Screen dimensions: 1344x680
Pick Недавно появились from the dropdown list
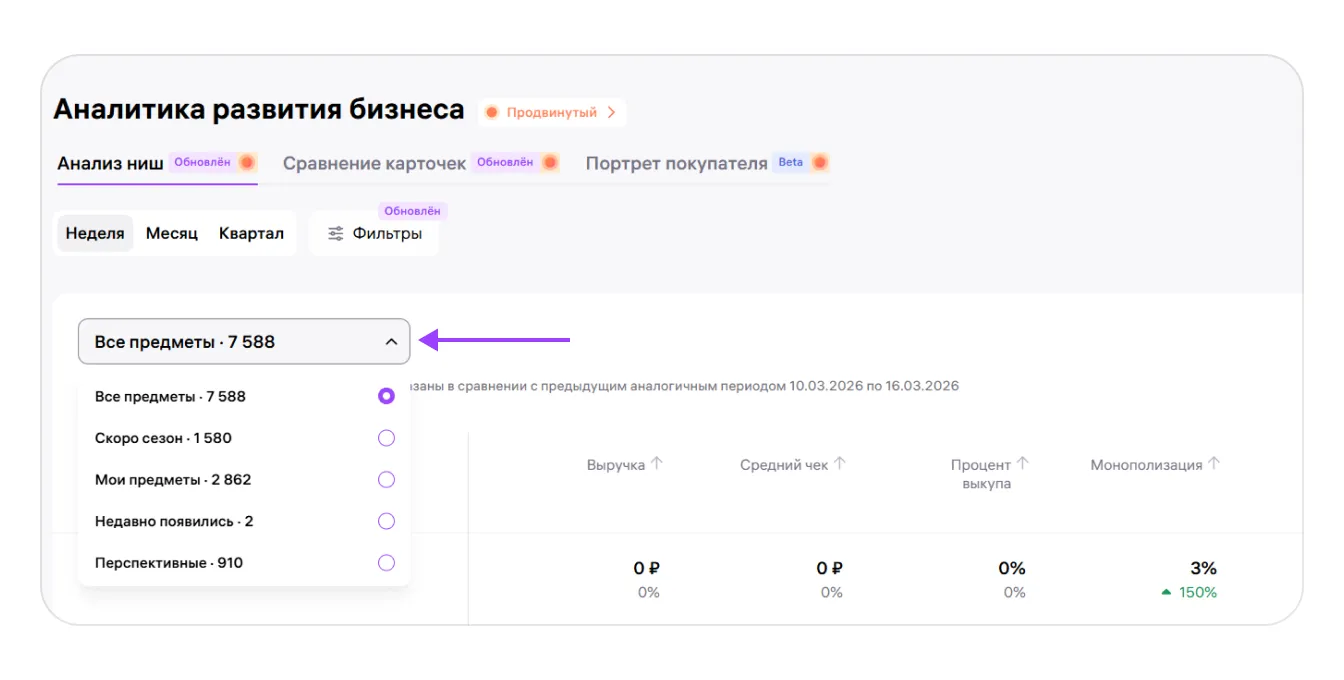click(x=174, y=521)
